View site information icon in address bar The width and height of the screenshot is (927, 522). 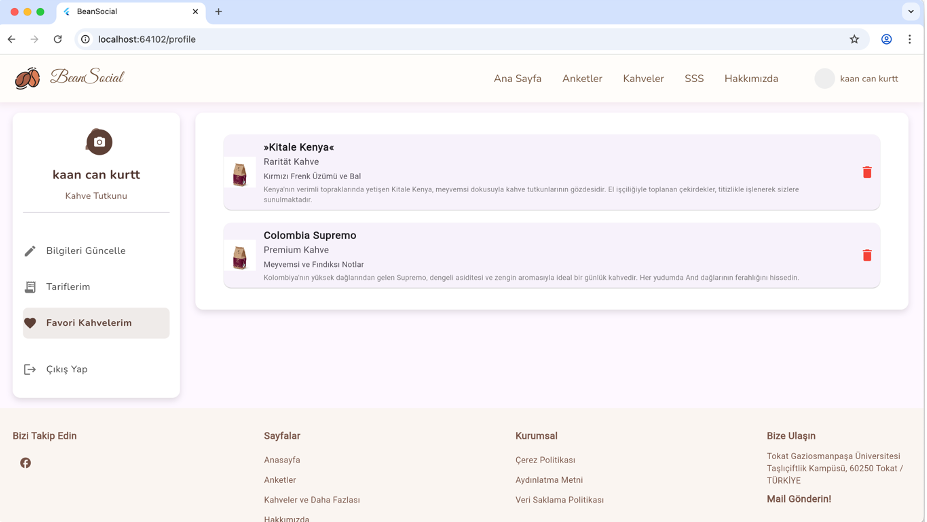pos(85,39)
